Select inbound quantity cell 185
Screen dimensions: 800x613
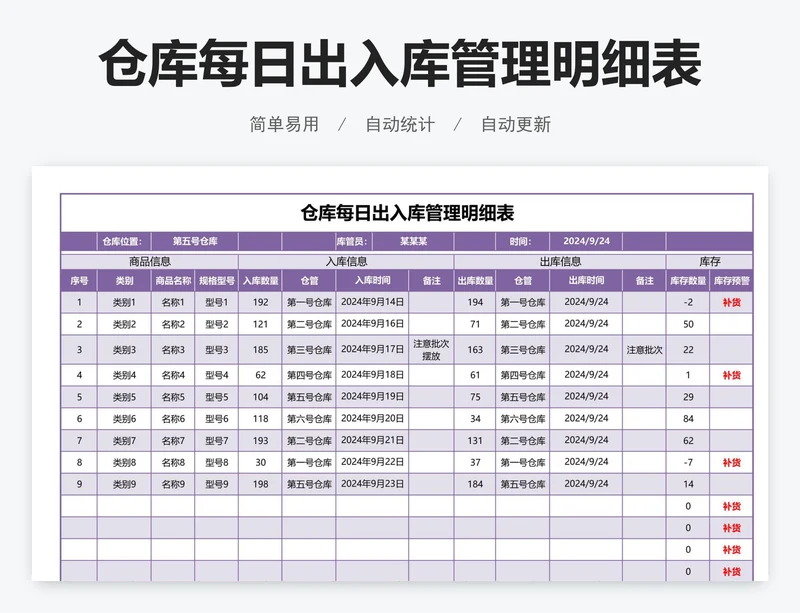pyautogui.click(x=260, y=350)
